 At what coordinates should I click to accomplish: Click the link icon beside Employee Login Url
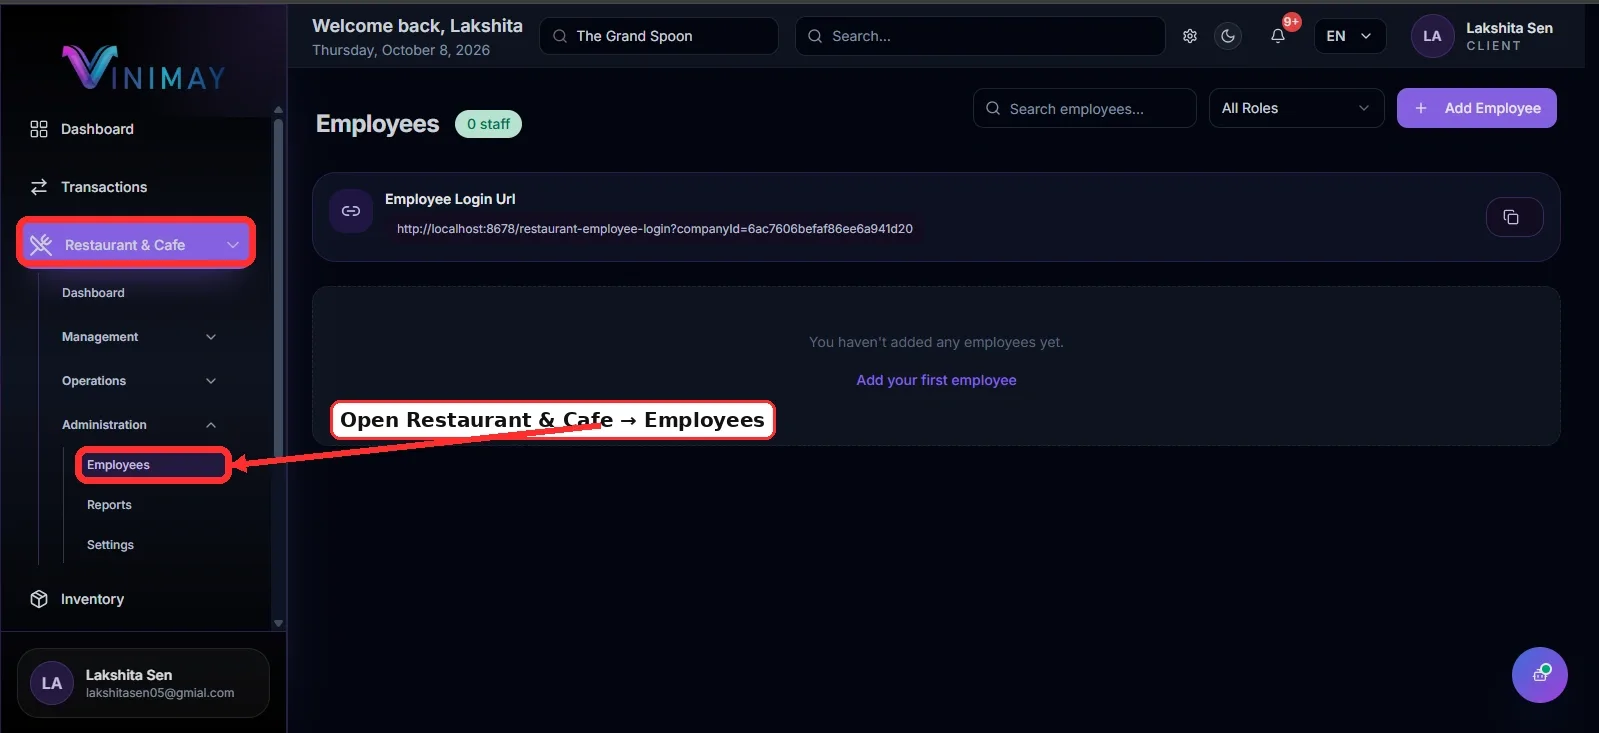(x=351, y=211)
